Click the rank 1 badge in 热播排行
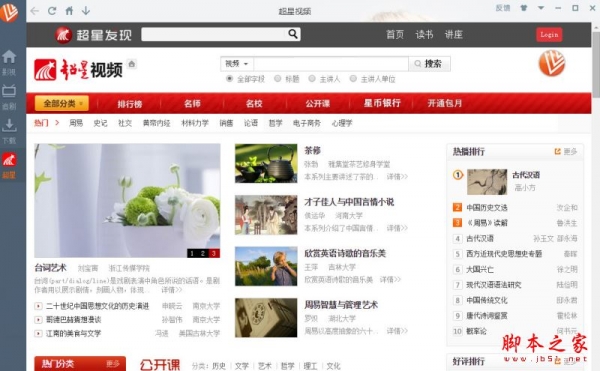The height and width of the screenshot is (371, 600). click(x=458, y=175)
